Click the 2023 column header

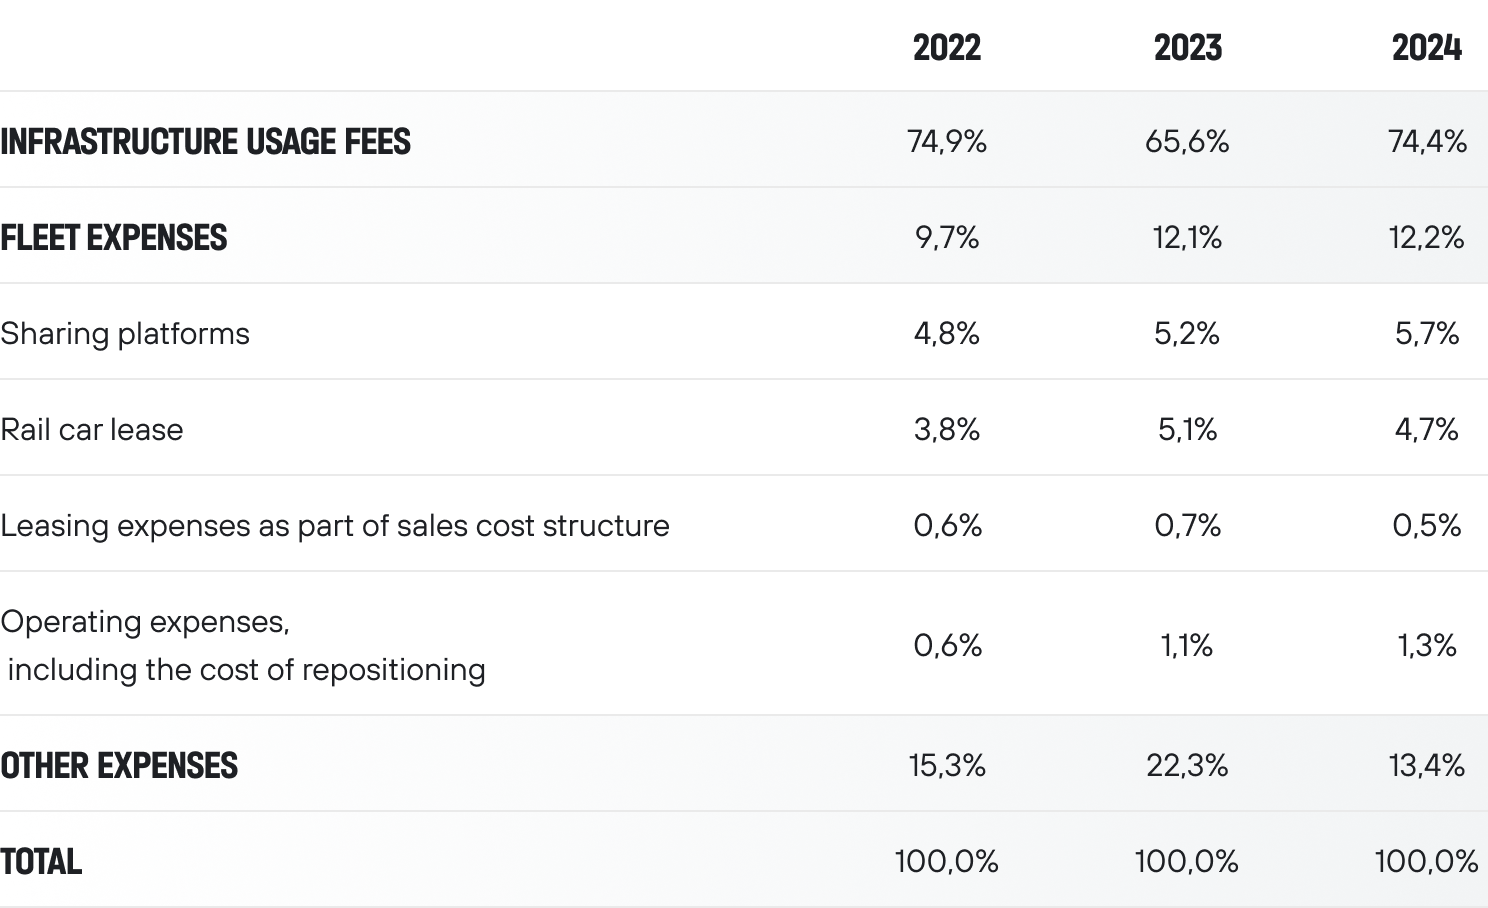point(1187,47)
